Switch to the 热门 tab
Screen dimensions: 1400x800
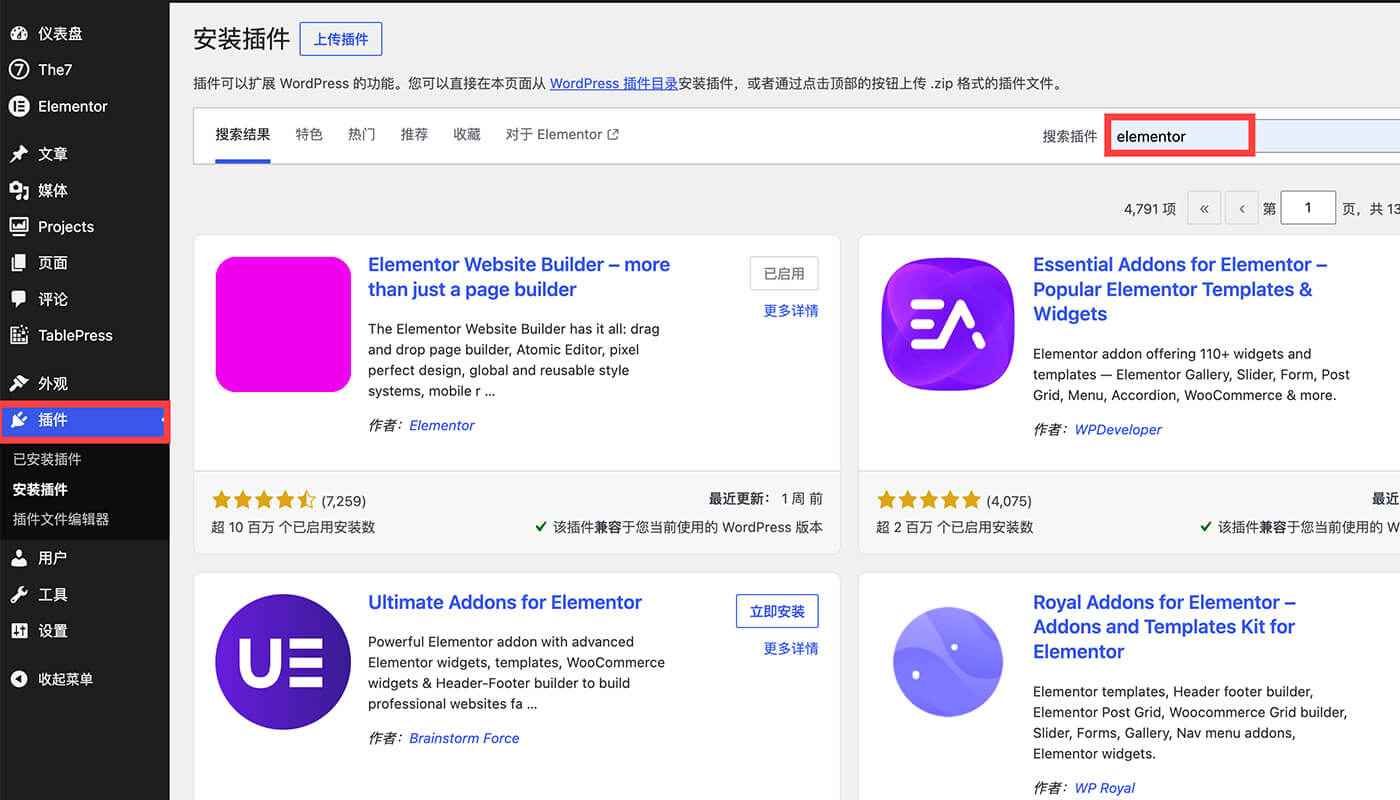tap(362, 135)
